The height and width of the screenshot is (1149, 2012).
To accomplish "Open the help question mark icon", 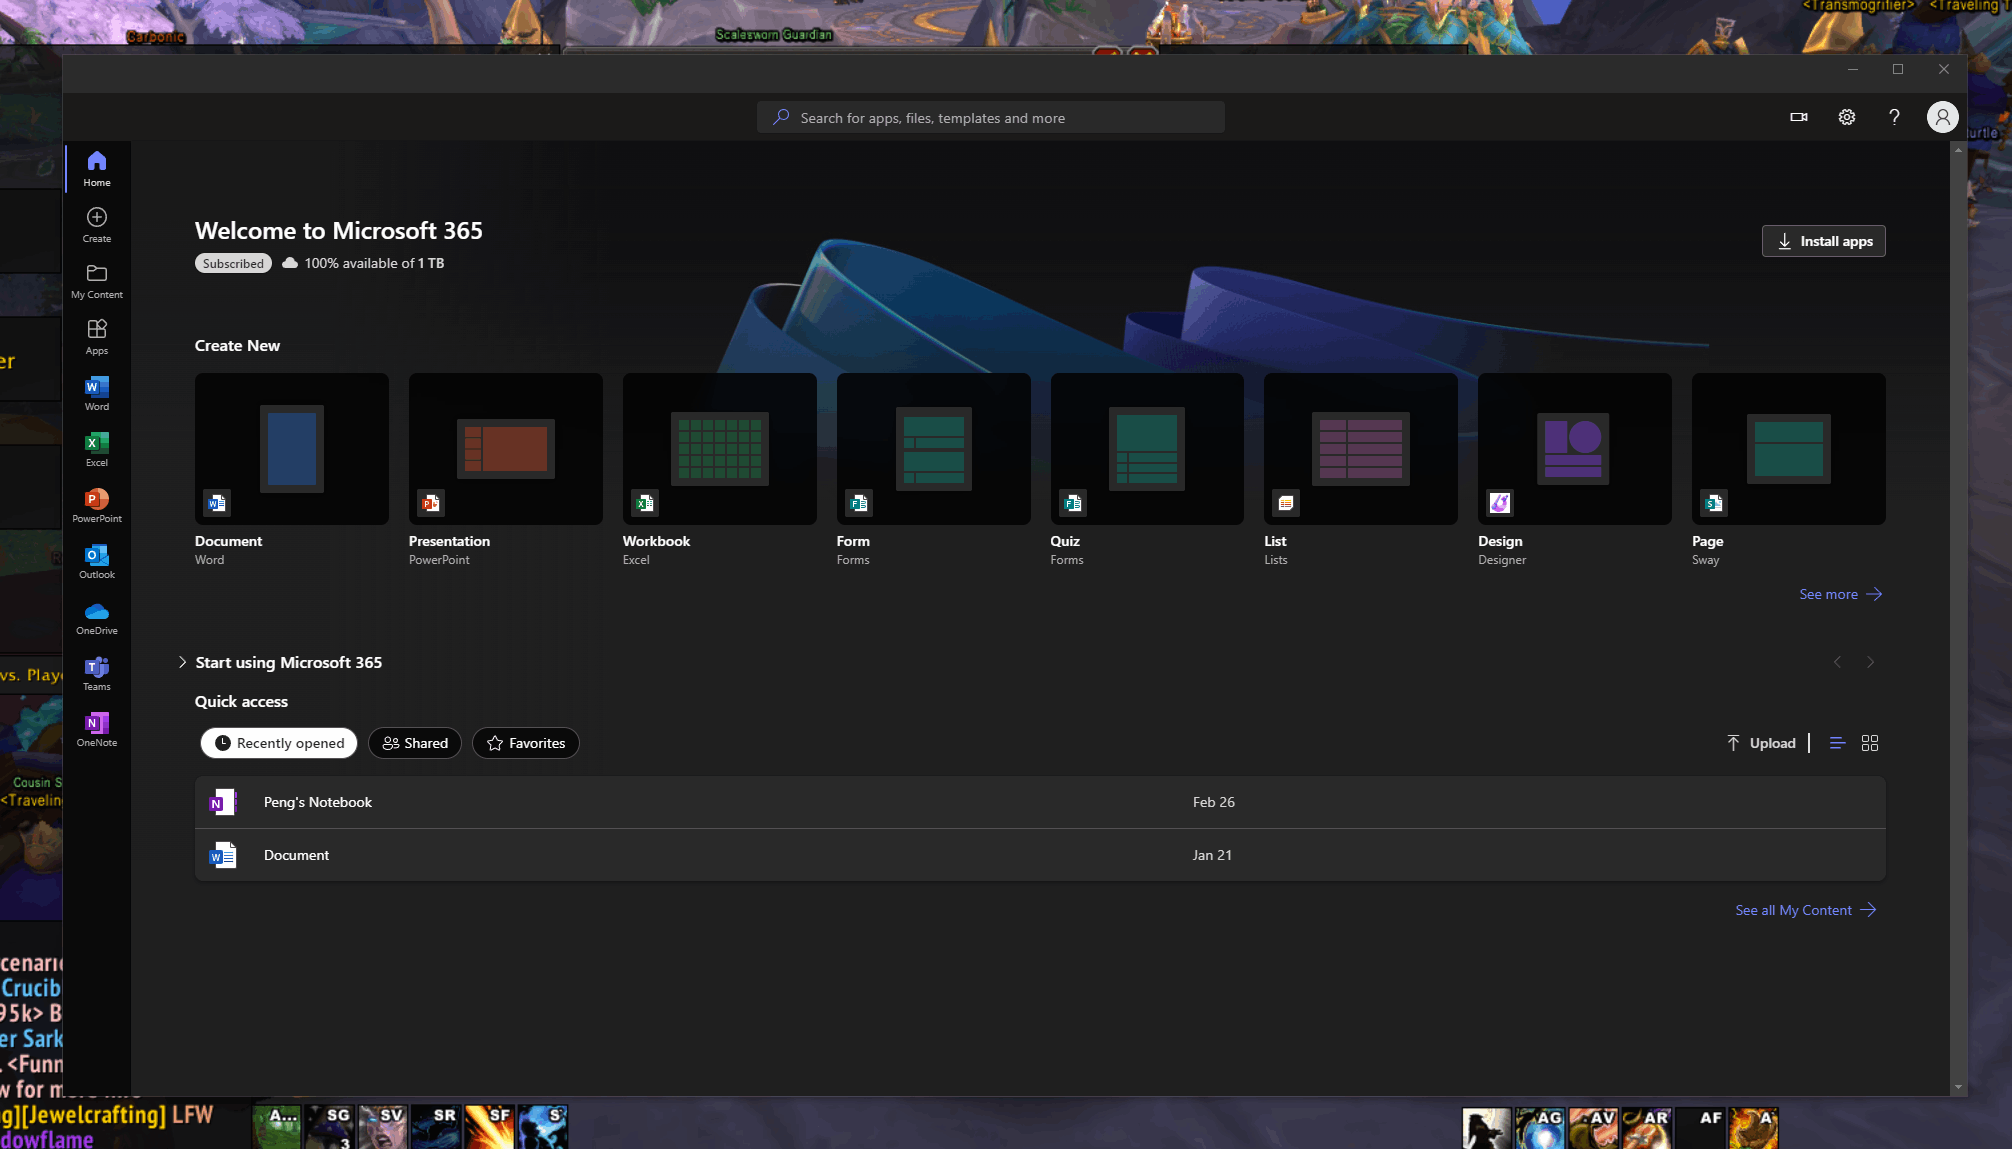I will 1894,117.
